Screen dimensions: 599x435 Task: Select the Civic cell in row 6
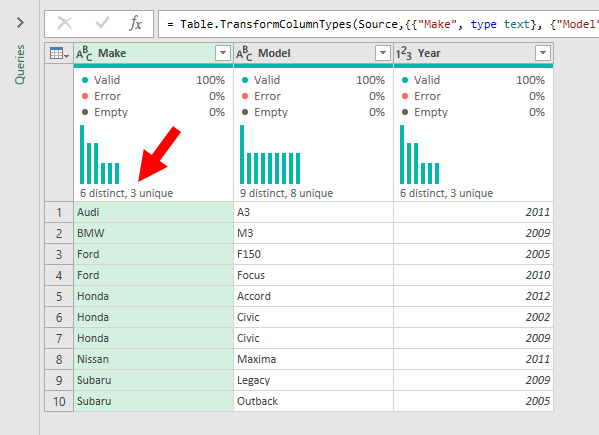[313, 317]
